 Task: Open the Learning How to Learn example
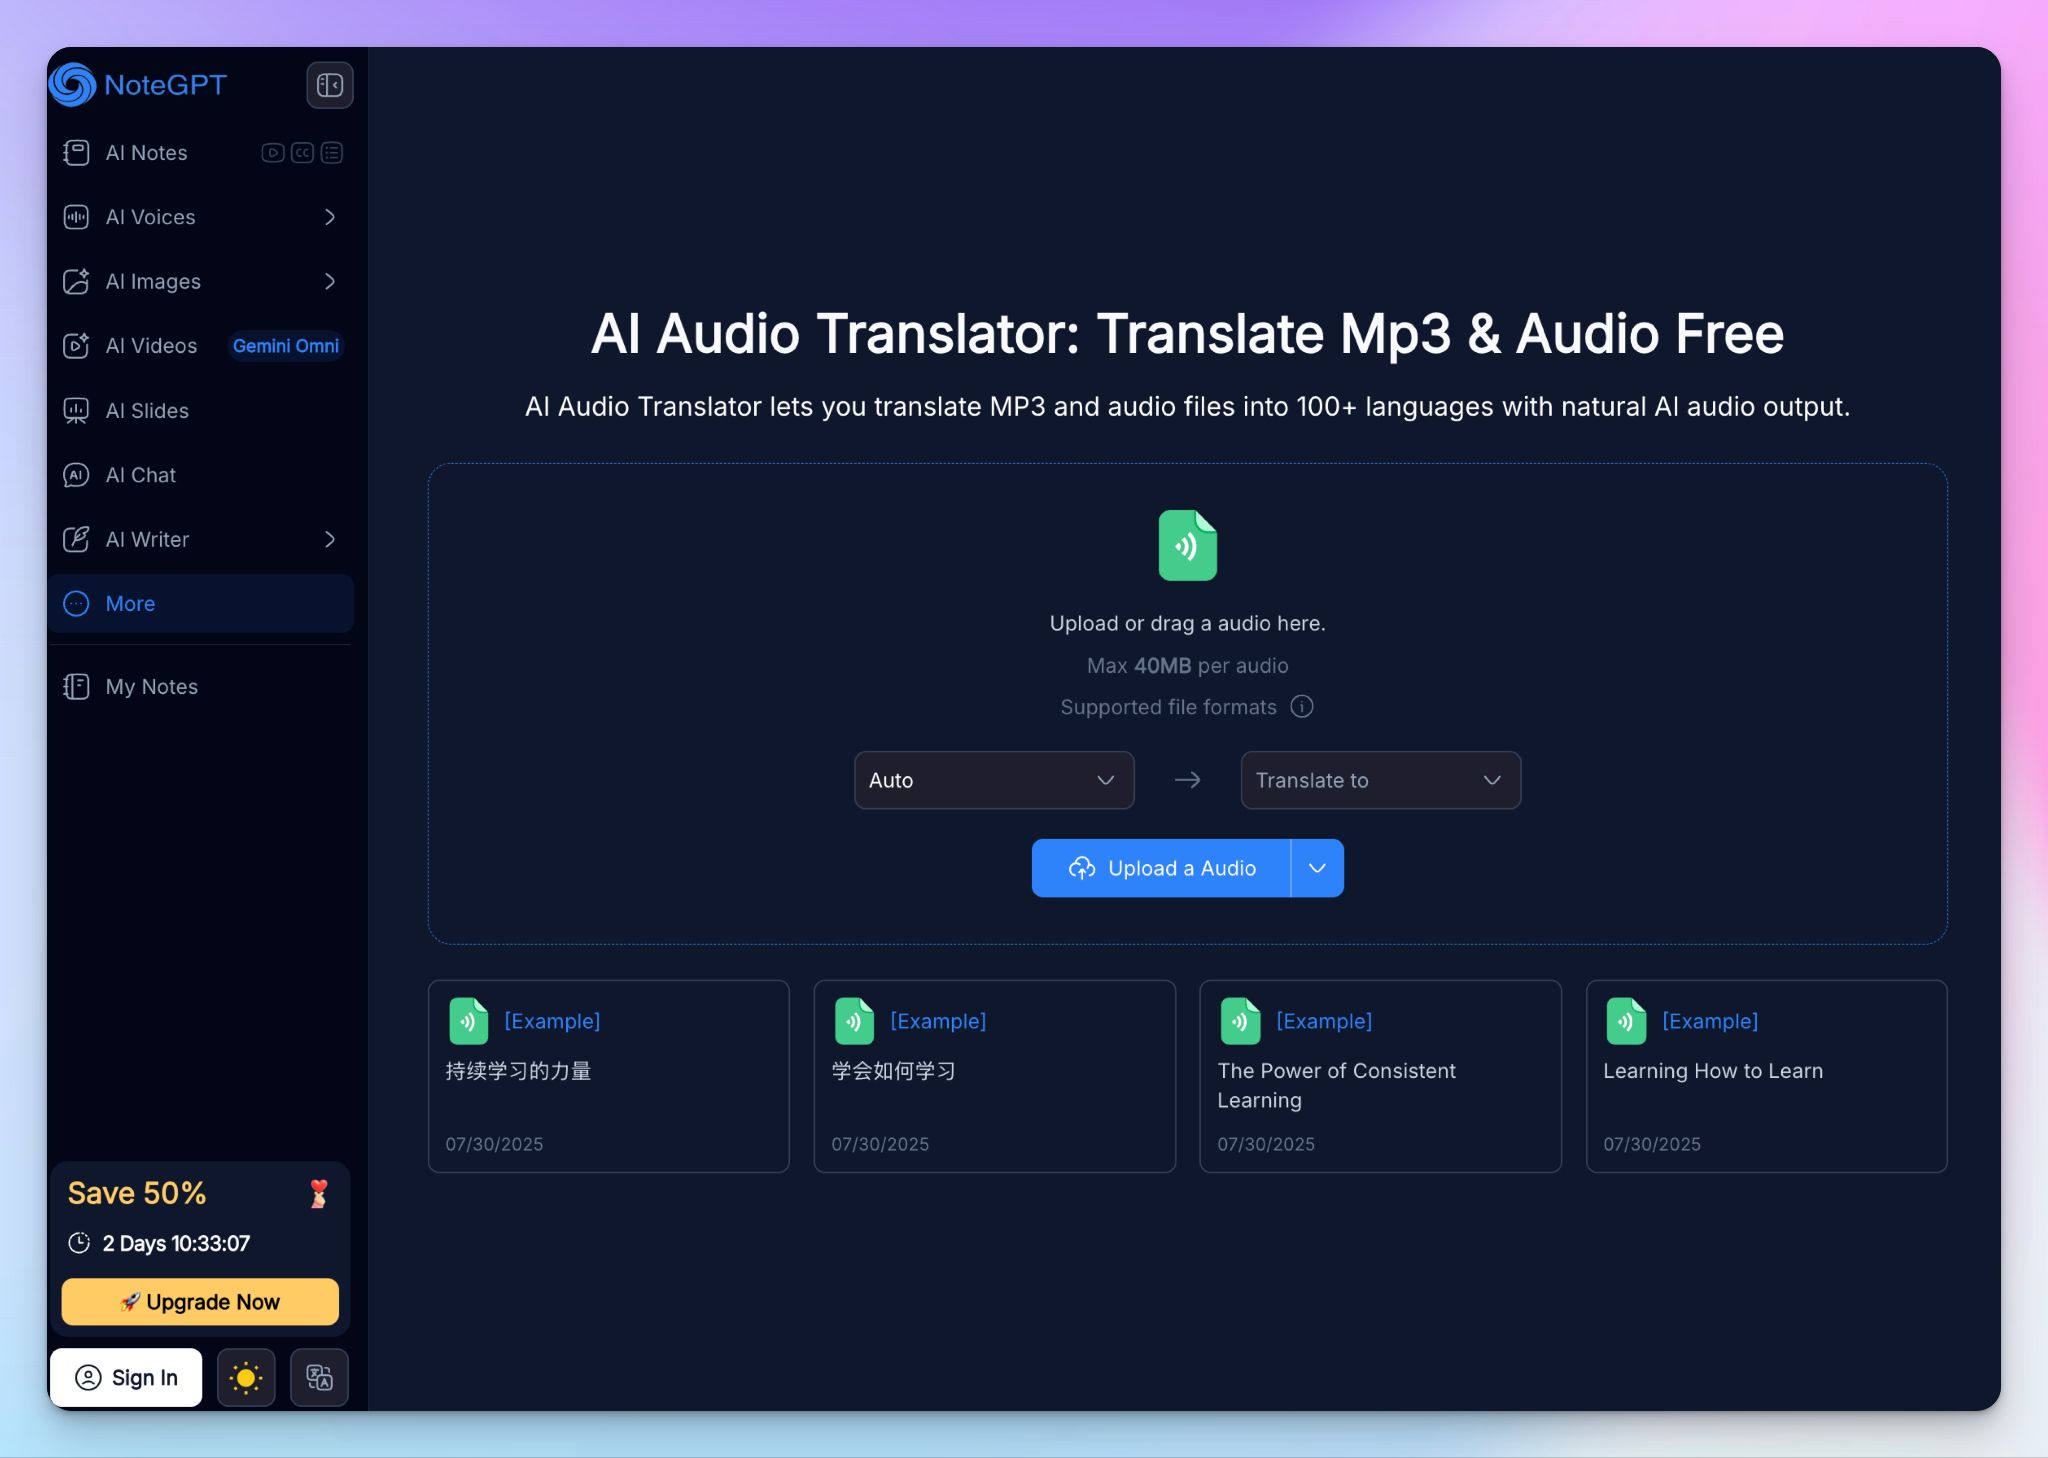[1767, 1076]
